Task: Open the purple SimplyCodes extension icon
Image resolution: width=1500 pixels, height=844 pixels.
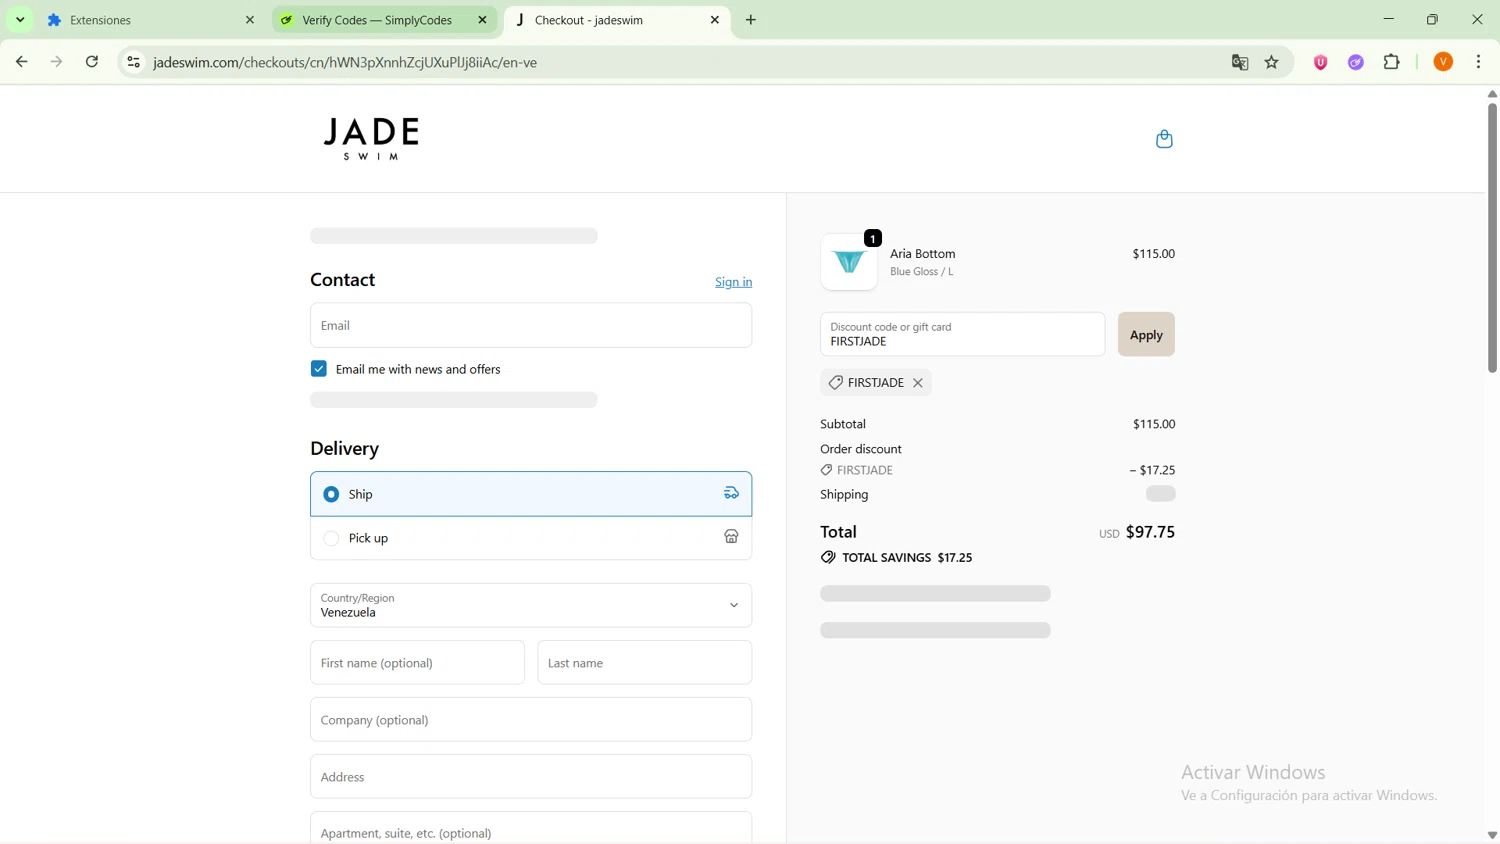Action: click(1356, 62)
